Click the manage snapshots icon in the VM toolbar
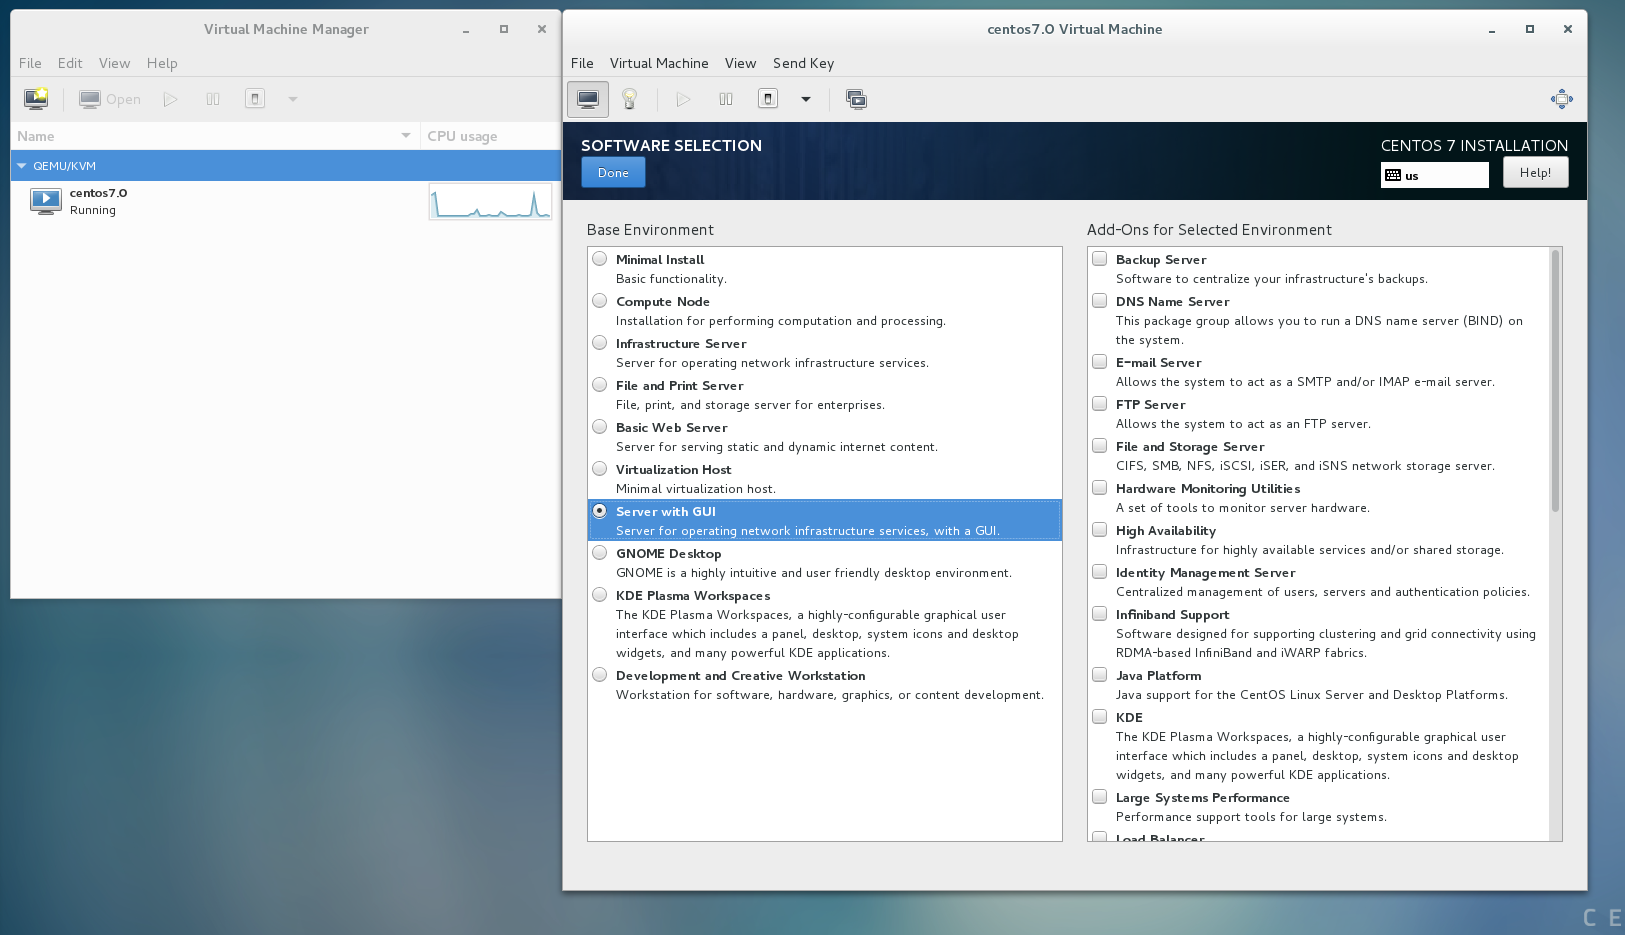This screenshot has width=1625, height=935. click(x=856, y=99)
